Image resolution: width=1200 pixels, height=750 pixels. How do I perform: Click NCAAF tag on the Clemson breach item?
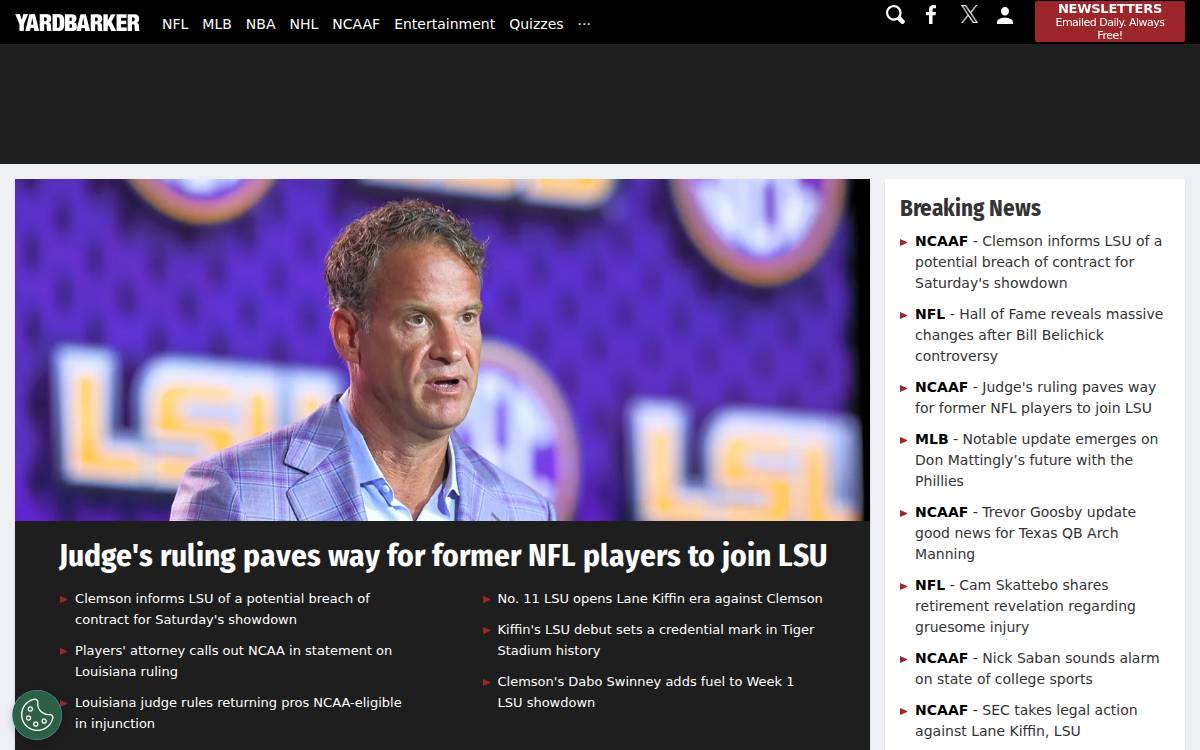941,241
